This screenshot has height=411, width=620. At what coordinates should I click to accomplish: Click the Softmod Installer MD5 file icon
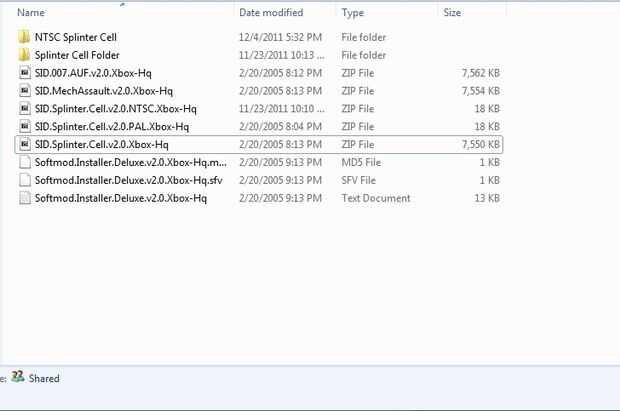pyautogui.click(x=25, y=162)
